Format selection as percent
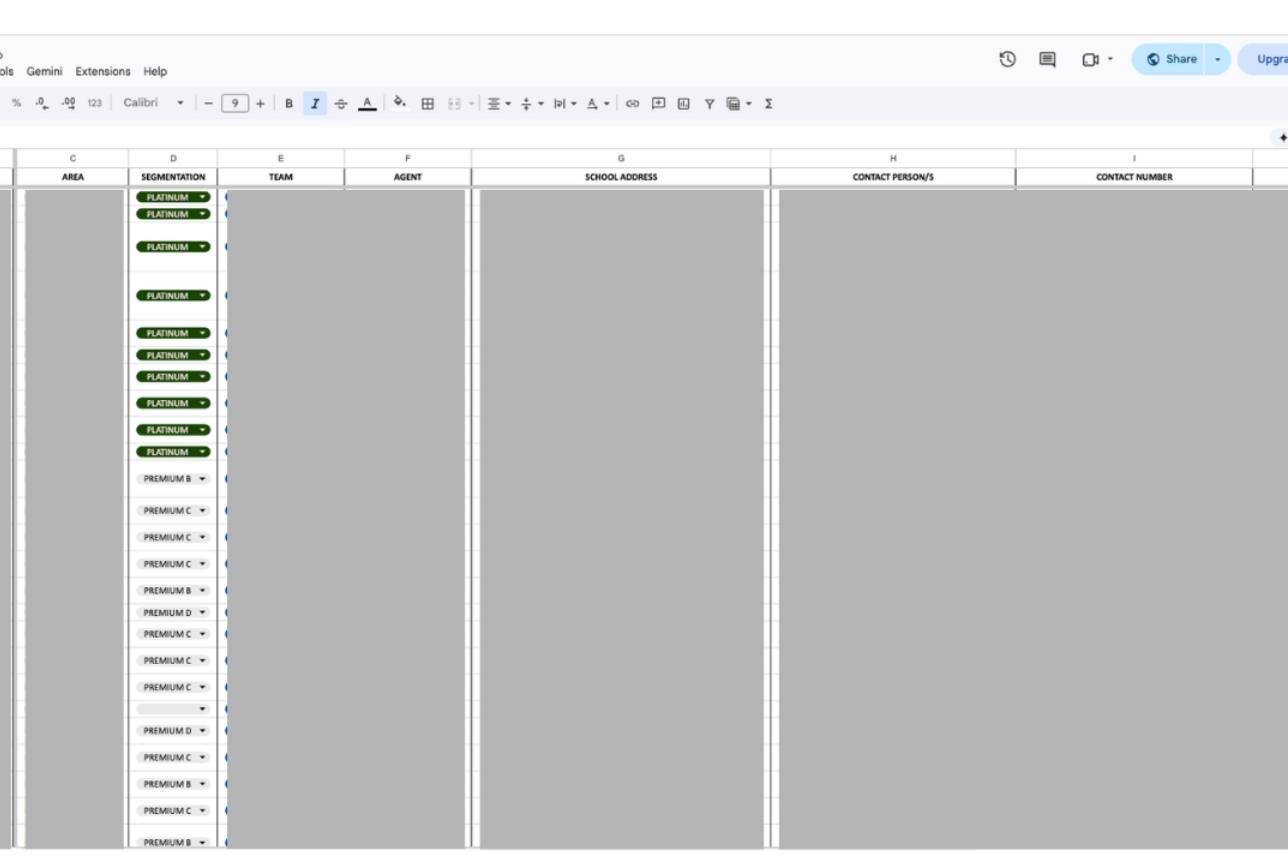The image size is (1288, 864). pos(16,103)
